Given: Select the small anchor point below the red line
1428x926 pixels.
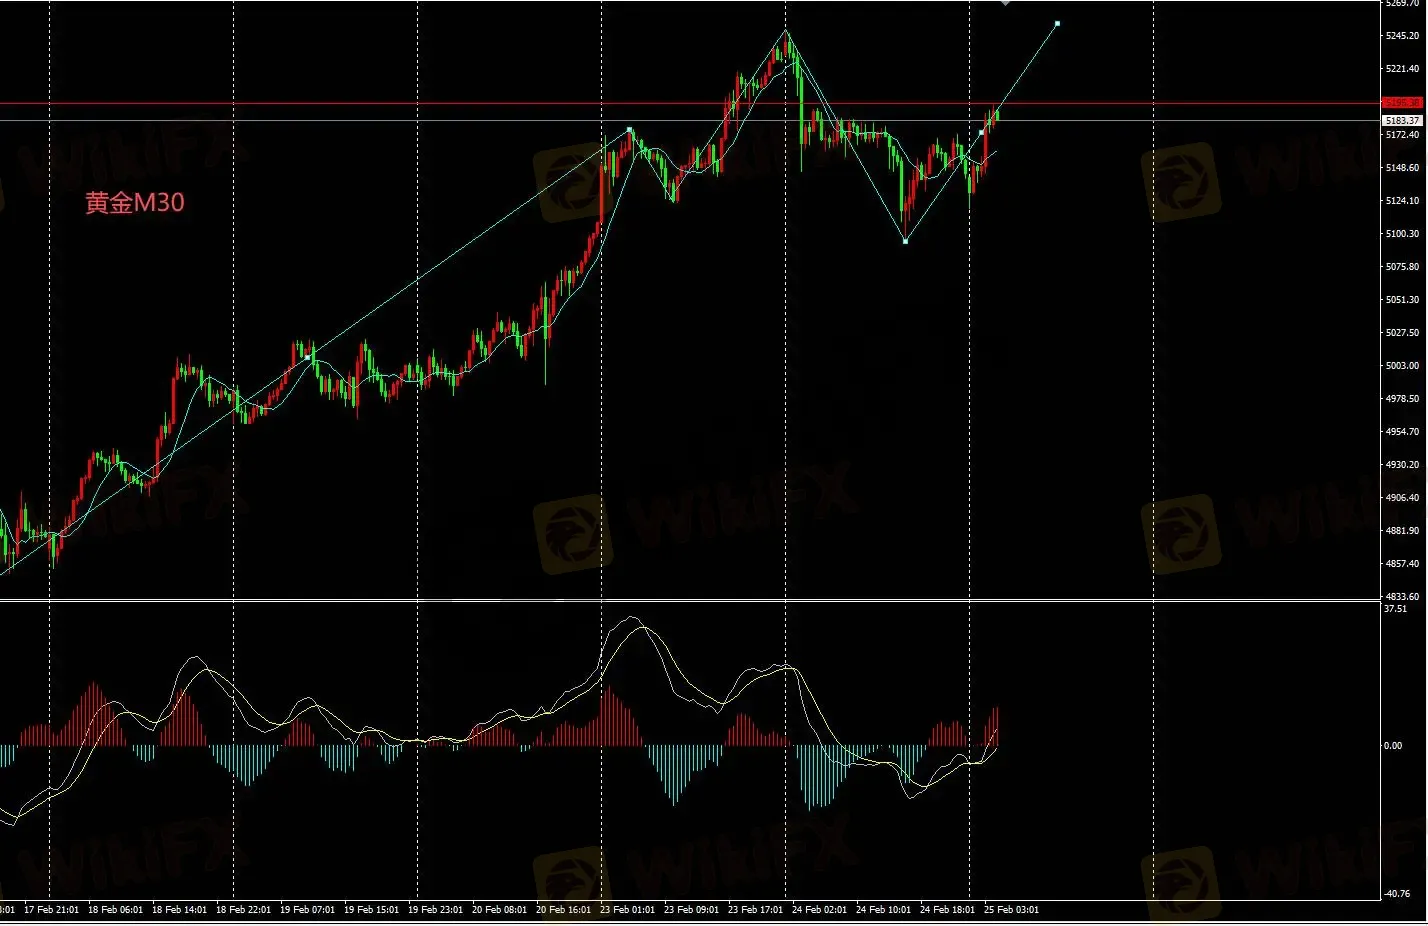Looking at the screenshot, I should pos(981,133).
